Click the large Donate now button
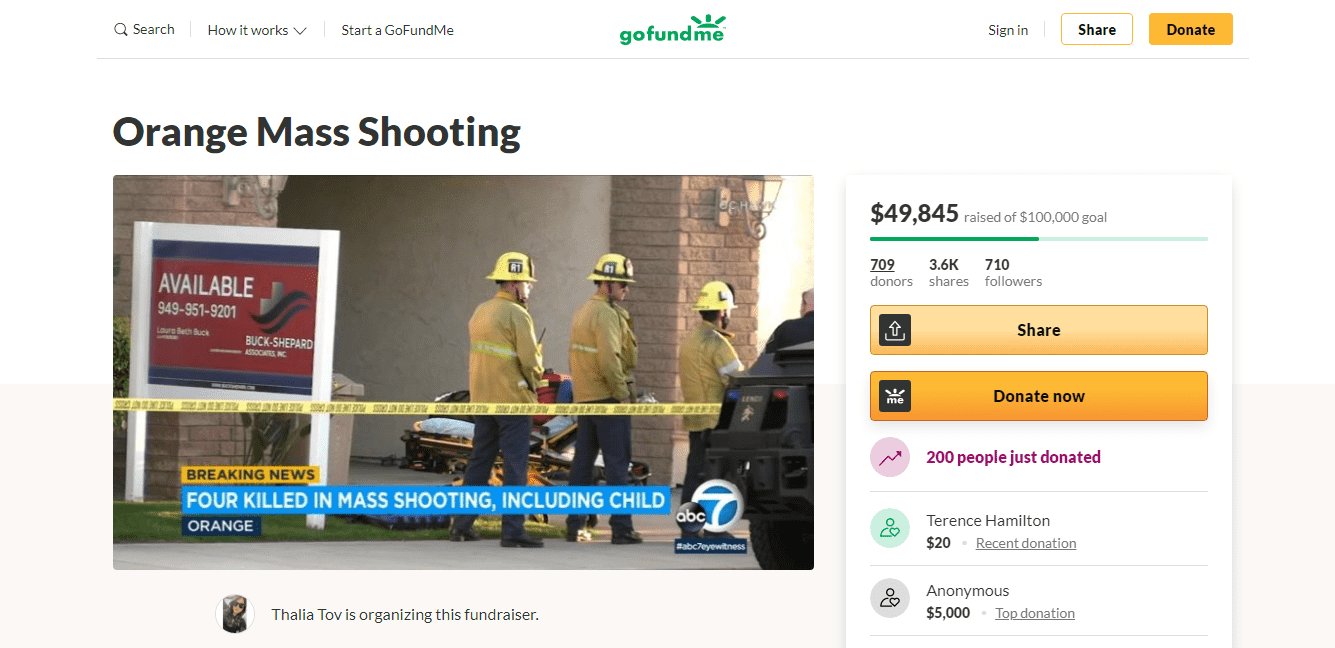Screen dimensions: 1335x648 1039,396
